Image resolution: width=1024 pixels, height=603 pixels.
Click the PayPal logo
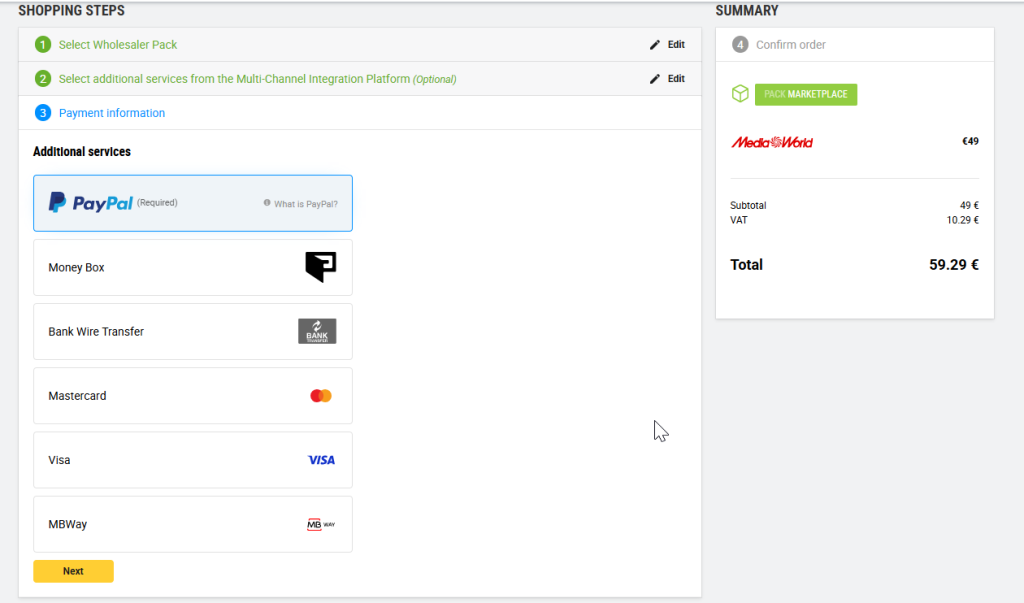[x=90, y=203]
